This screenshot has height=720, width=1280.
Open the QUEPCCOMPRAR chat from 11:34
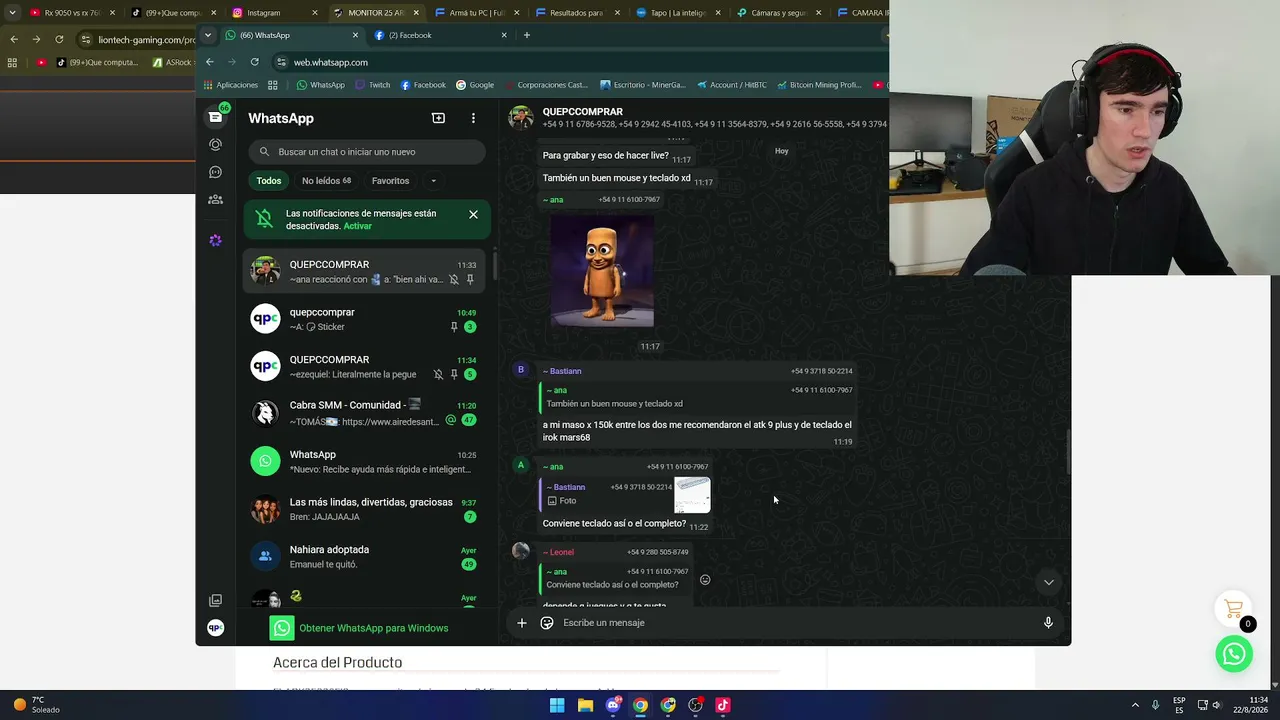[365, 366]
